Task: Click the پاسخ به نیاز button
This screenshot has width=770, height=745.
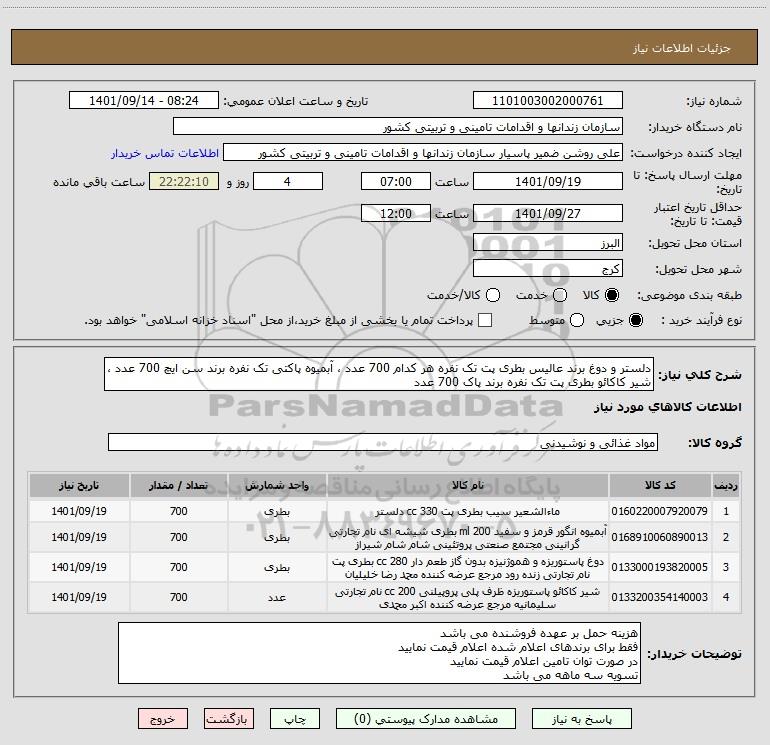Action: click(x=582, y=719)
